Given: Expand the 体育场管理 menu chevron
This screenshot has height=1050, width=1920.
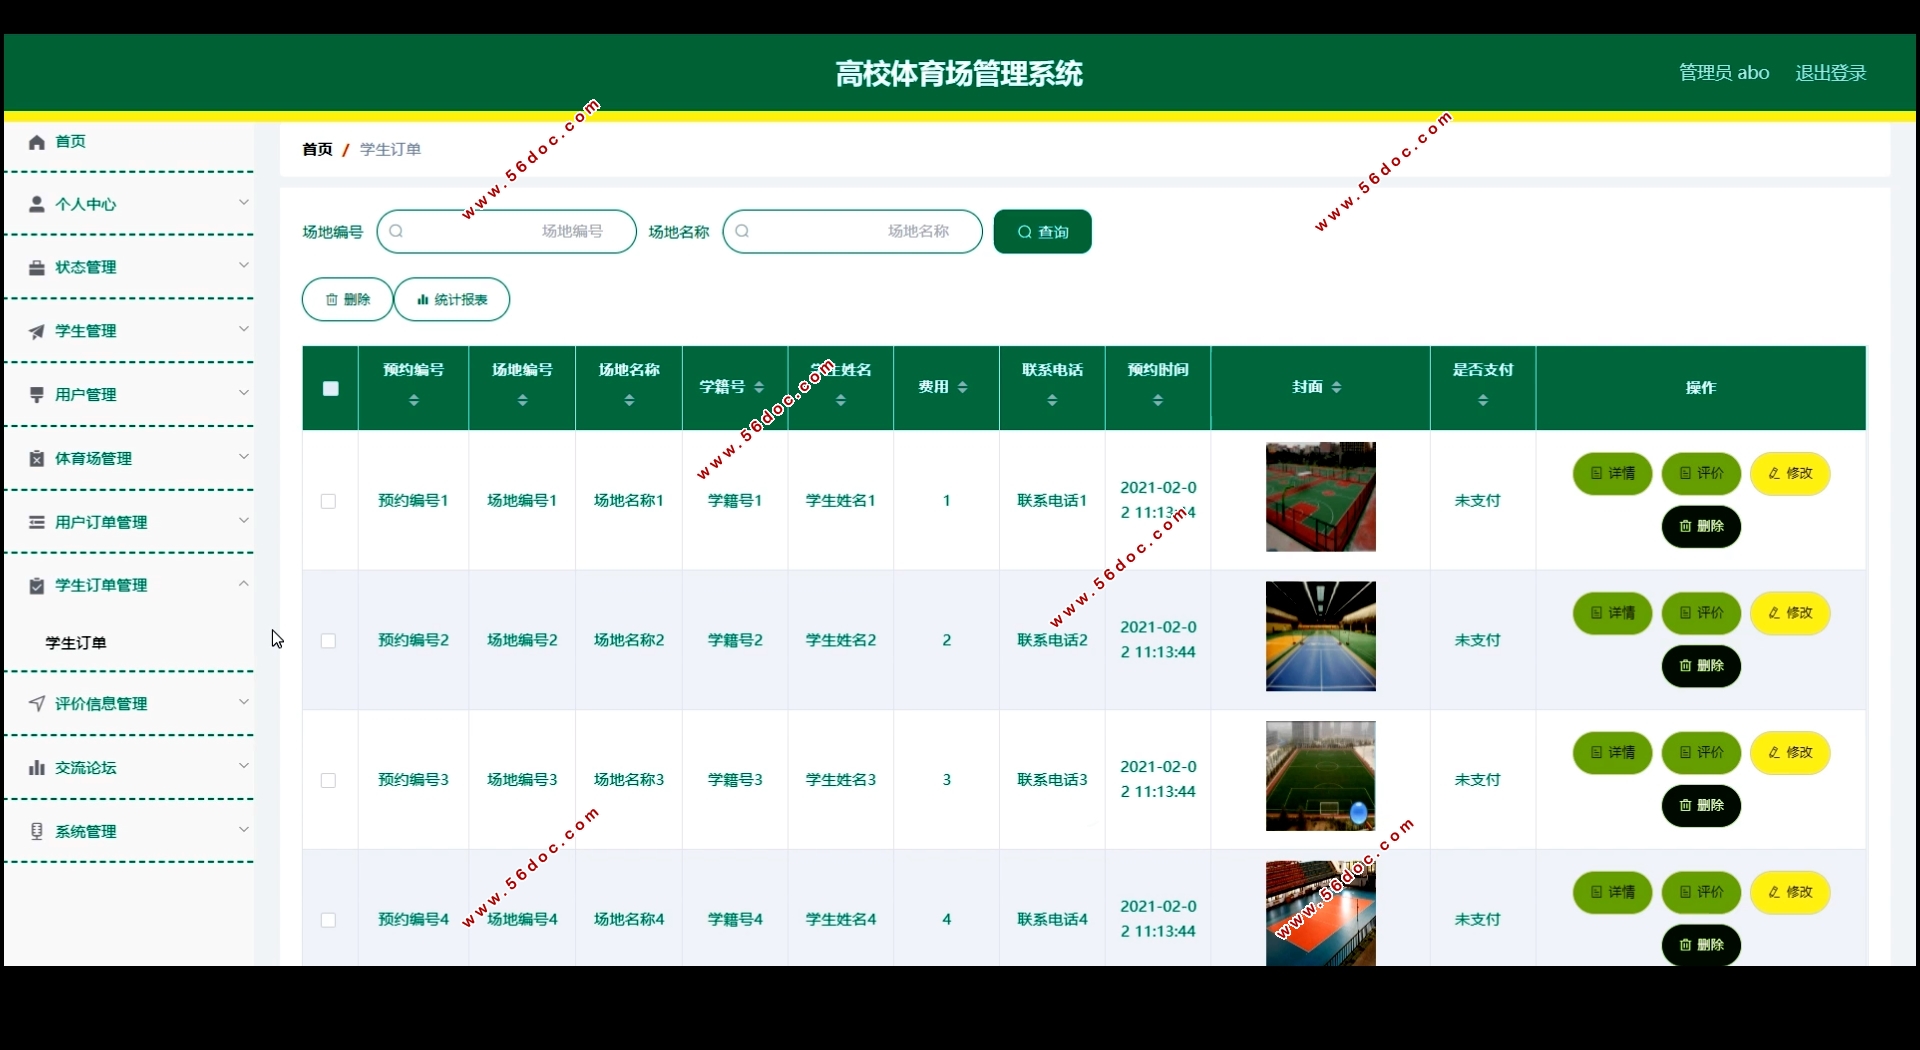Looking at the screenshot, I should (x=243, y=457).
